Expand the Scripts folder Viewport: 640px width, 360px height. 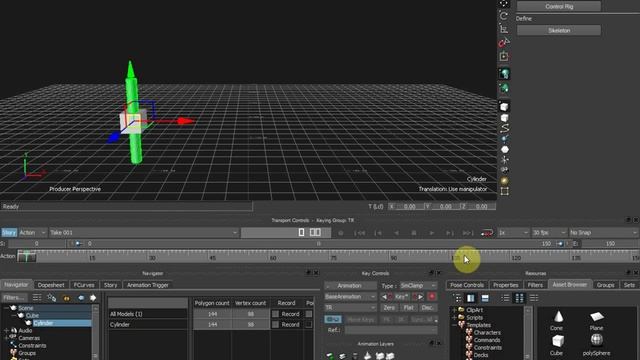coord(454,318)
